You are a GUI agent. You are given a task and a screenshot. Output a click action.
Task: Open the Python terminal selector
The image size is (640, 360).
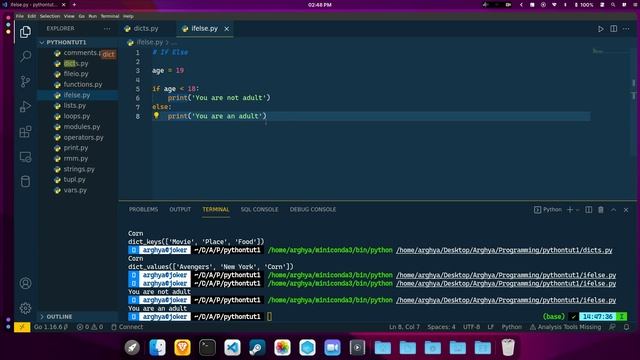click(x=548, y=210)
